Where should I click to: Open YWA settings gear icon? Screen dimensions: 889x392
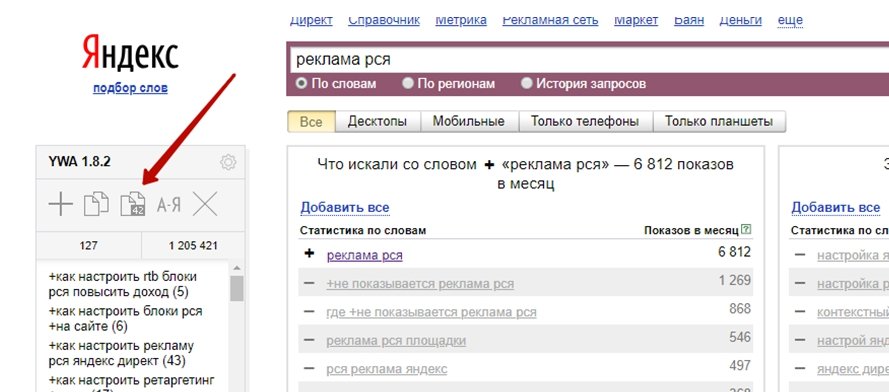228,162
